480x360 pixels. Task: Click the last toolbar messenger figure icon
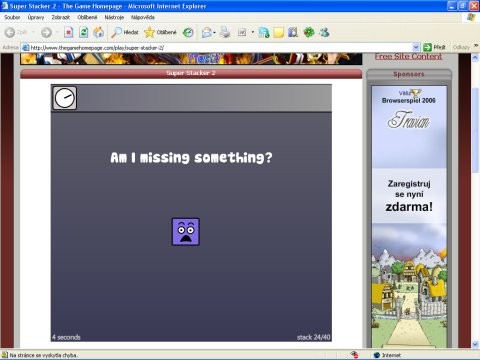click(324, 32)
